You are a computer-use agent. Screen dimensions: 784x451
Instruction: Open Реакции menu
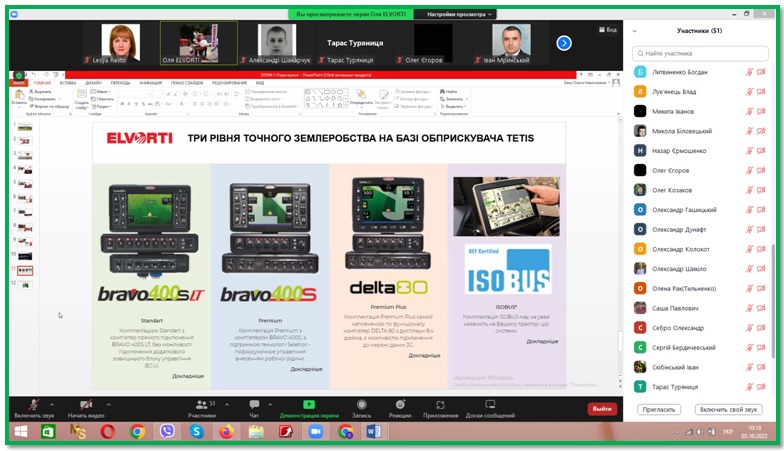click(400, 408)
